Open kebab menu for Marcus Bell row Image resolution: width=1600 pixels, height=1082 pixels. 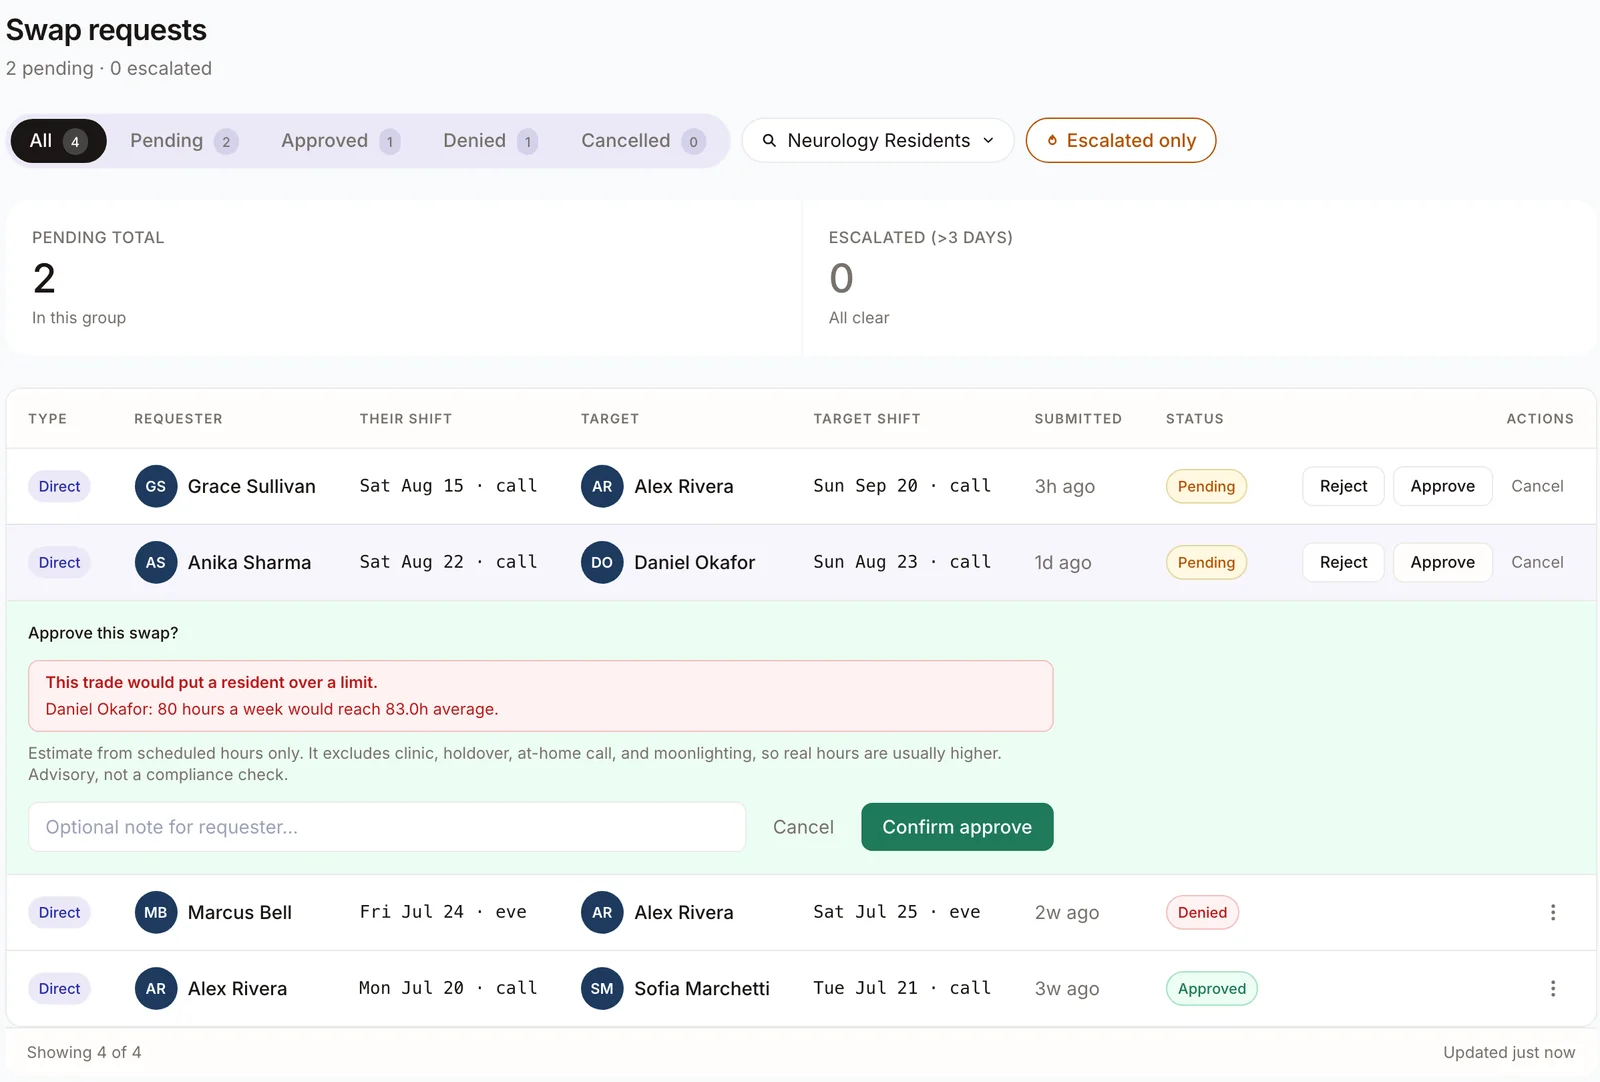(1552, 912)
